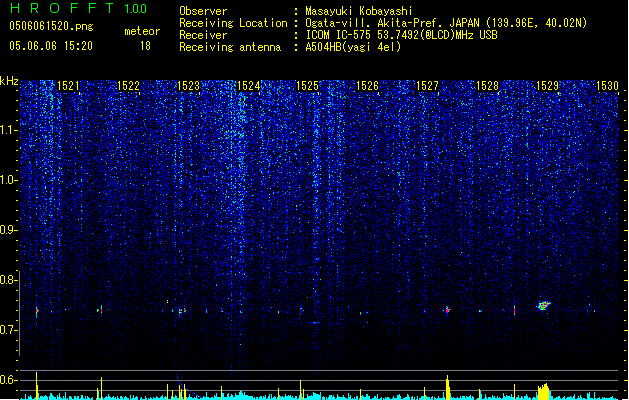Click the Receiving antenna label
Viewport: 629px width, 400px height.
coord(230,47)
